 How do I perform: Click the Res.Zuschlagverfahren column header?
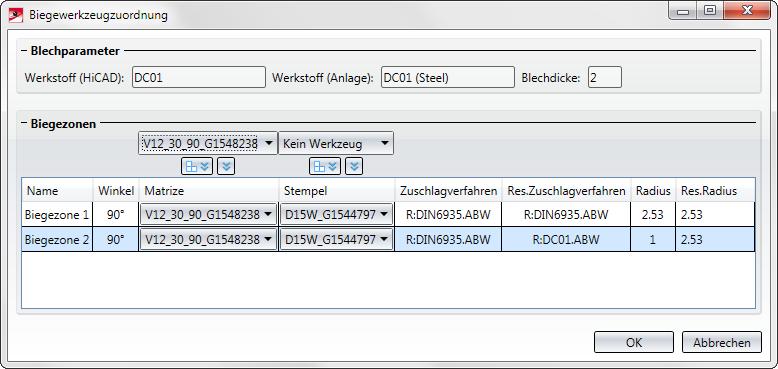(x=566, y=190)
